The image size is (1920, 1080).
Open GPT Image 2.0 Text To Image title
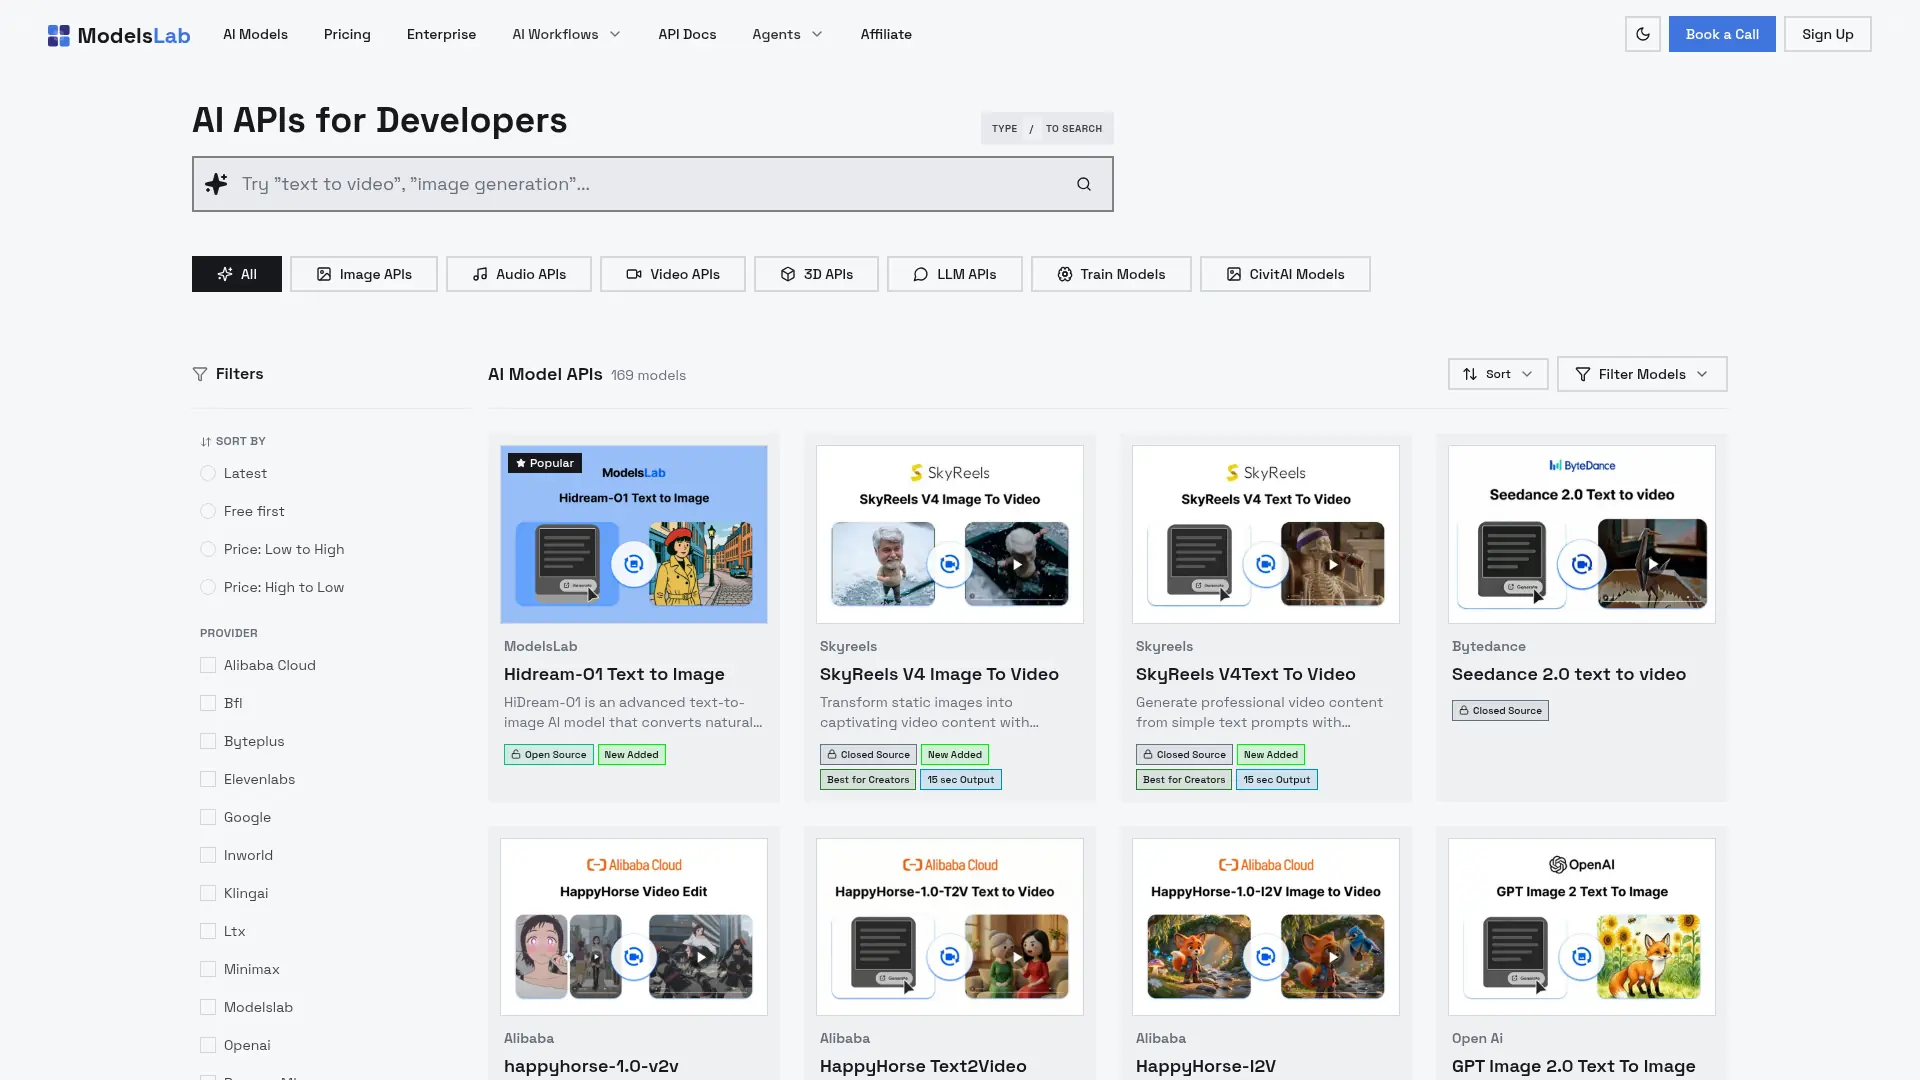tap(1574, 1067)
